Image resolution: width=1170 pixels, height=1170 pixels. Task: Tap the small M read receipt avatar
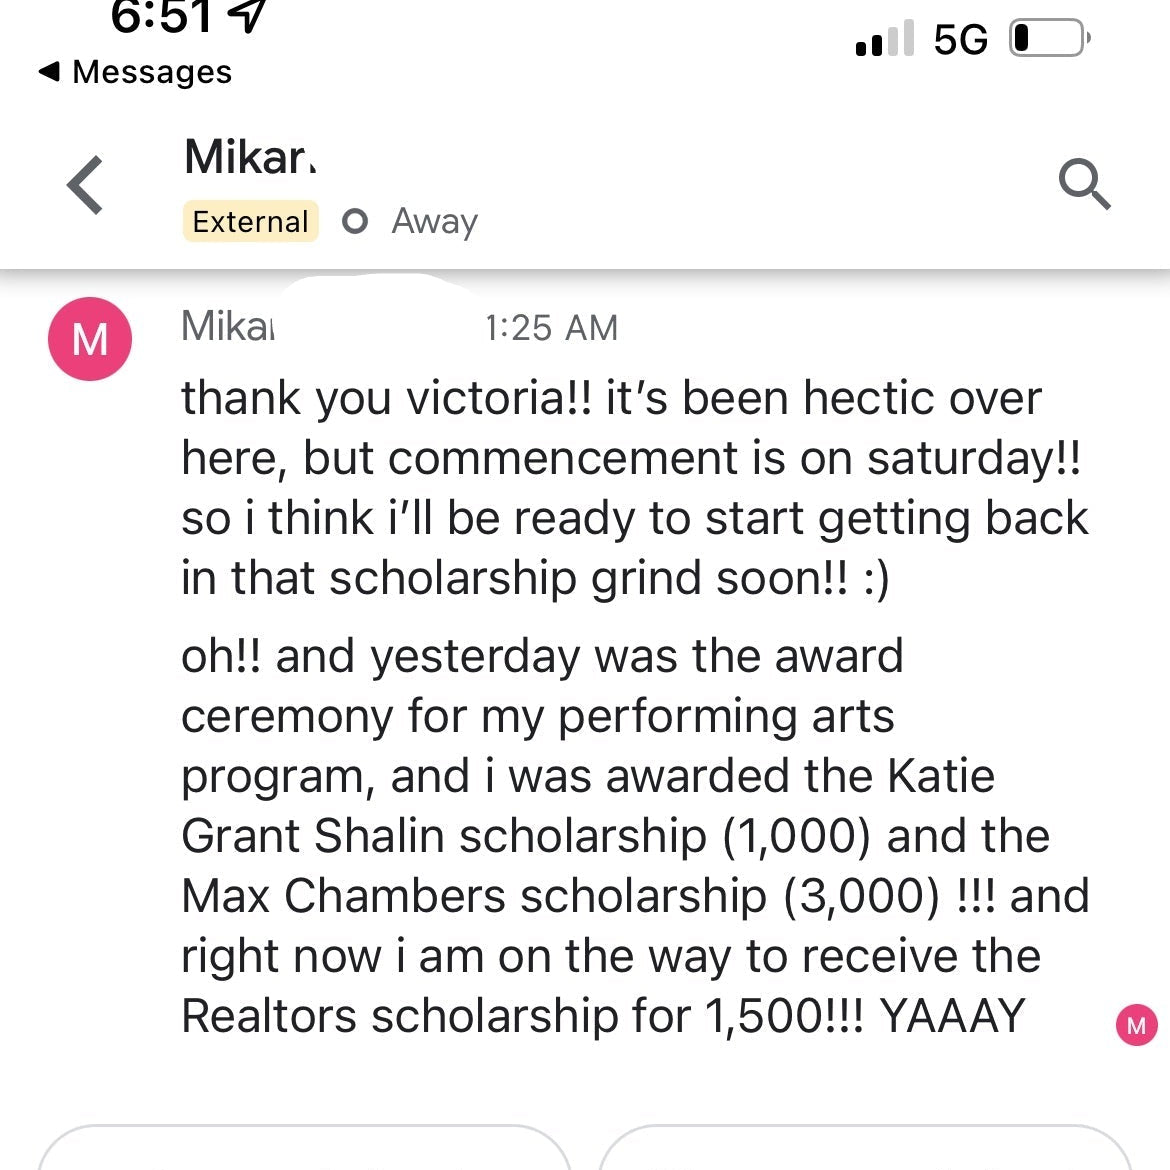click(1136, 1025)
